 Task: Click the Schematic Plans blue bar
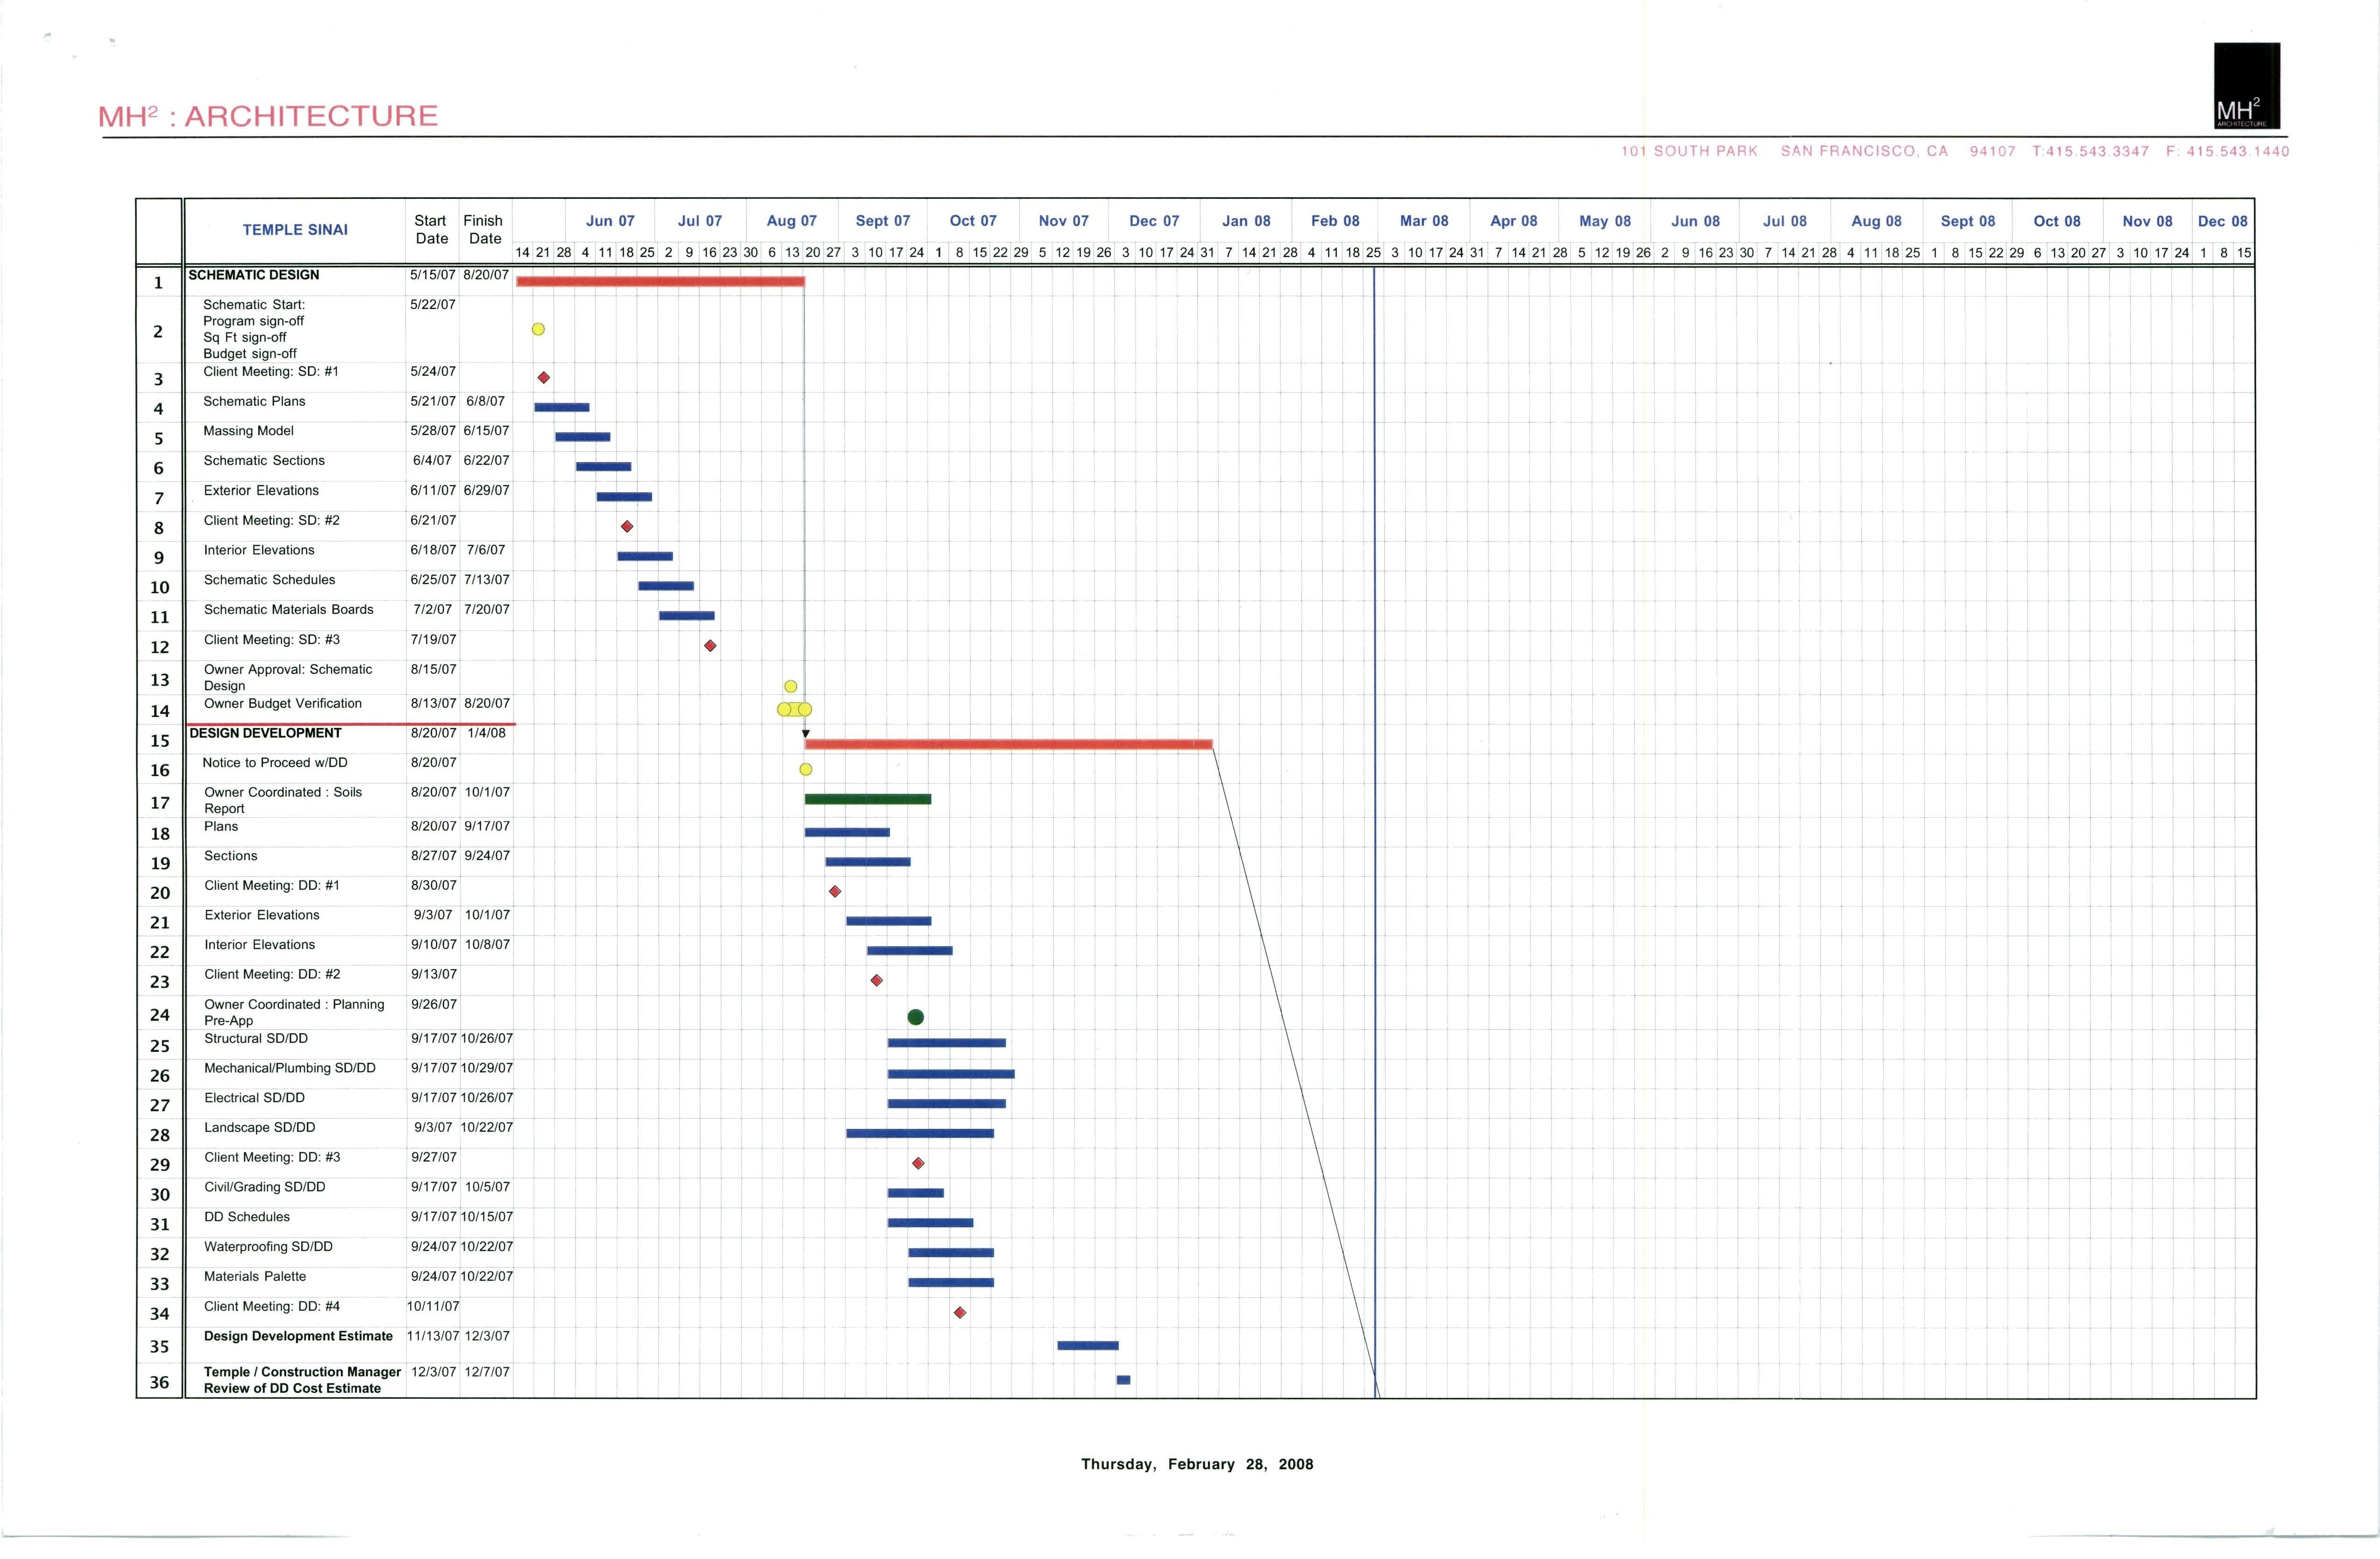[562, 407]
